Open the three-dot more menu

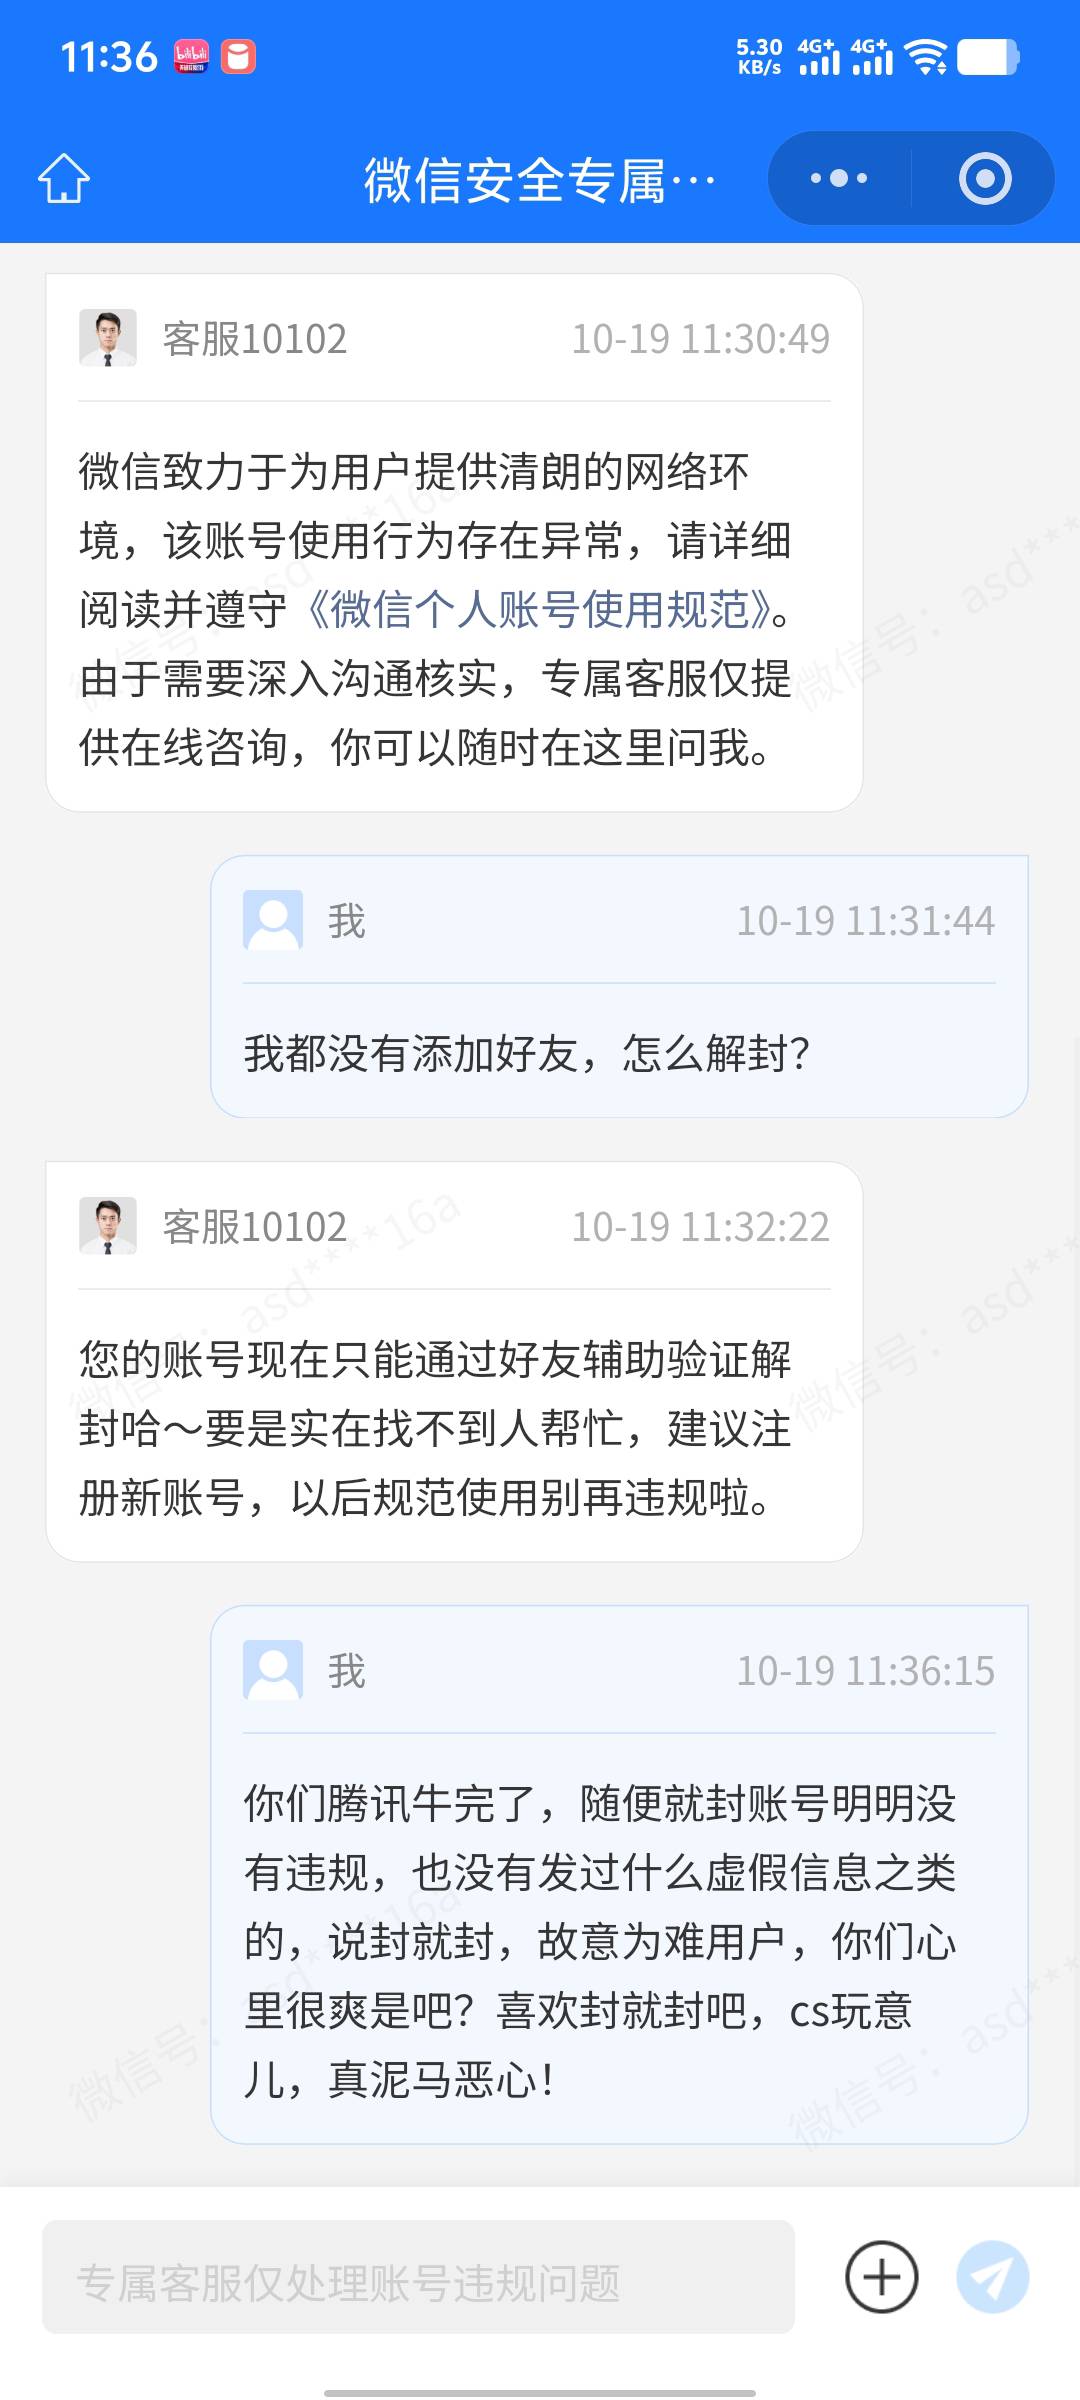pyautogui.click(x=839, y=179)
